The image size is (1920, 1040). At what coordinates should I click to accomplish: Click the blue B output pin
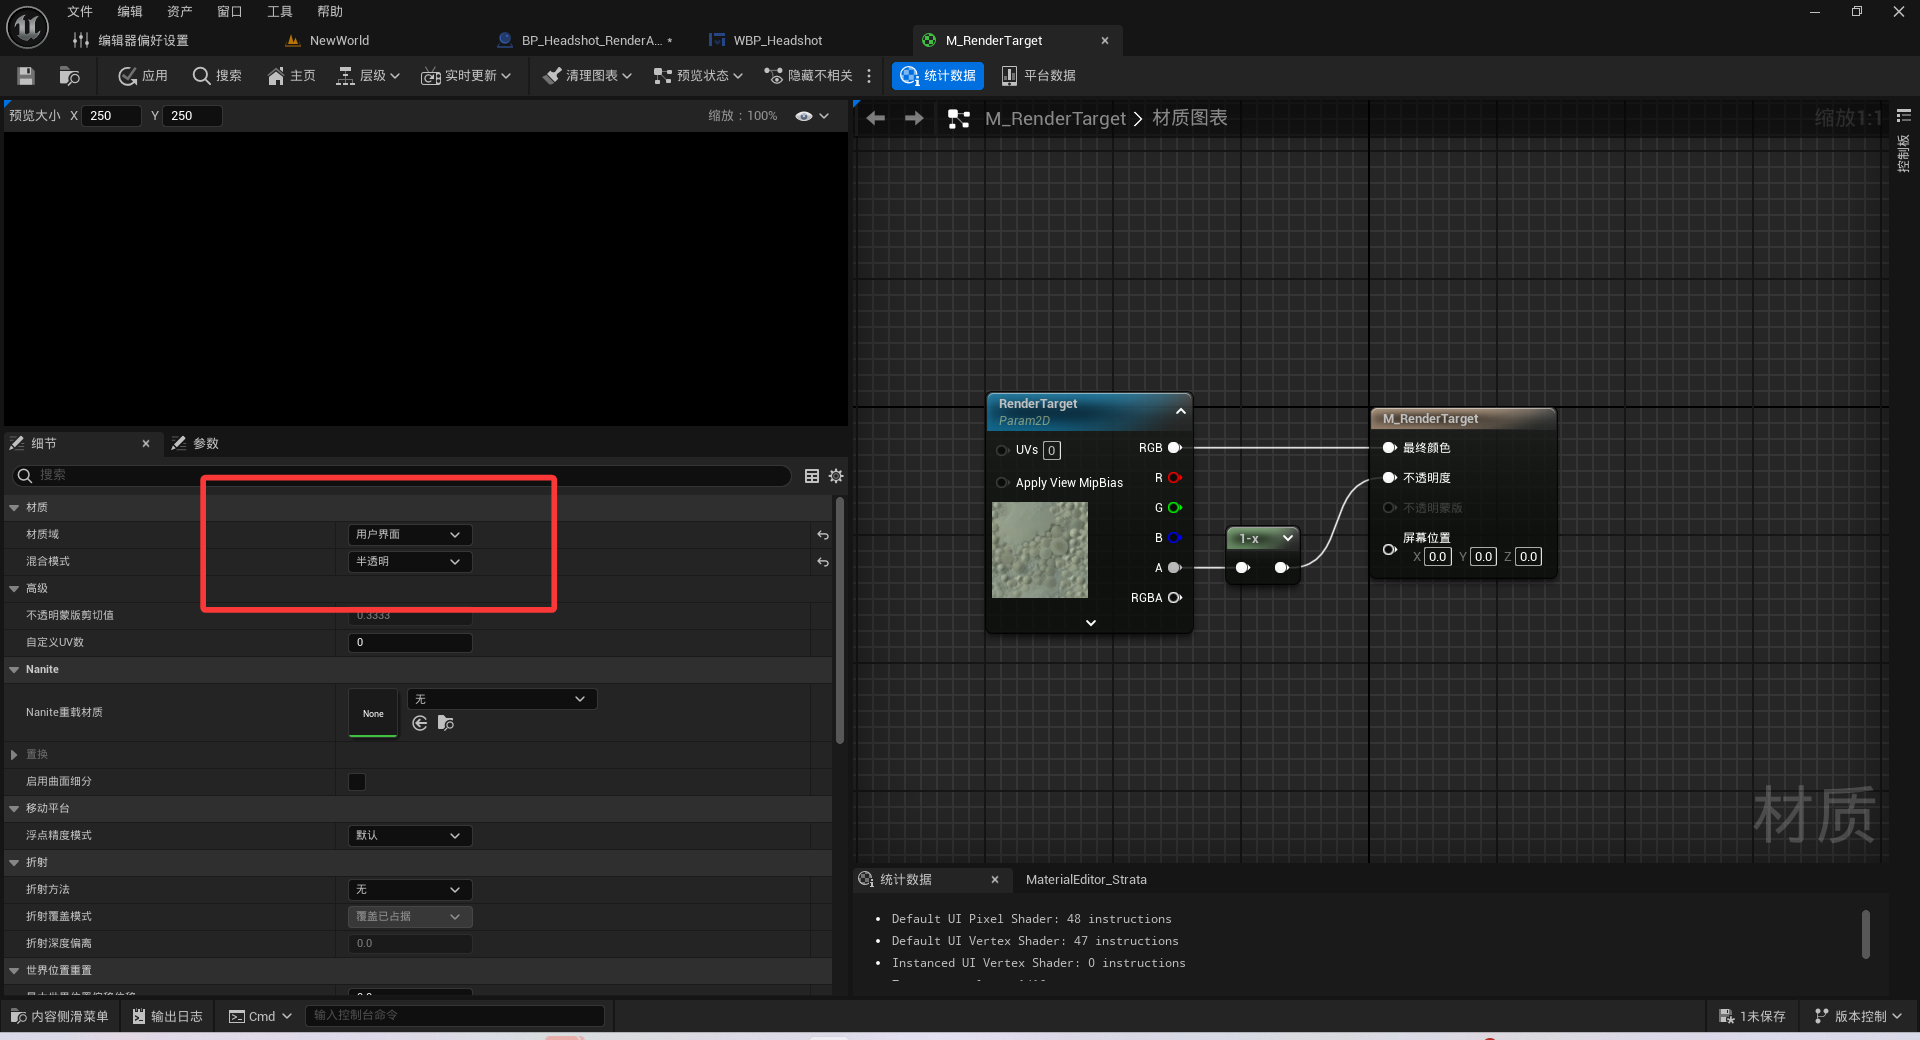pos(1175,538)
